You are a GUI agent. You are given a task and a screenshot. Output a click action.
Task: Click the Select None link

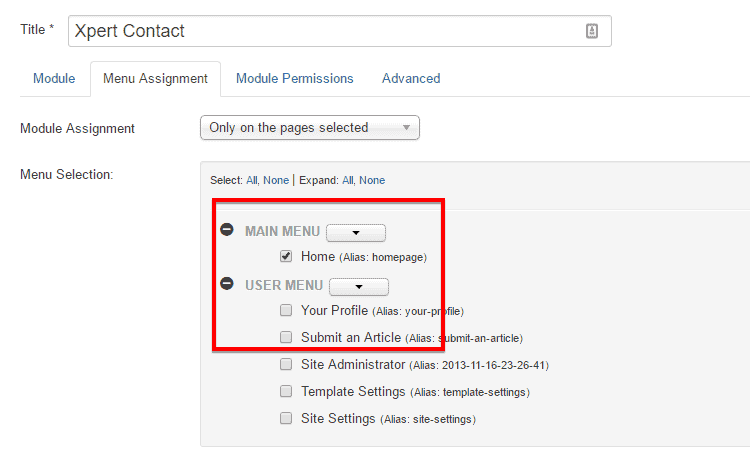[276, 181]
